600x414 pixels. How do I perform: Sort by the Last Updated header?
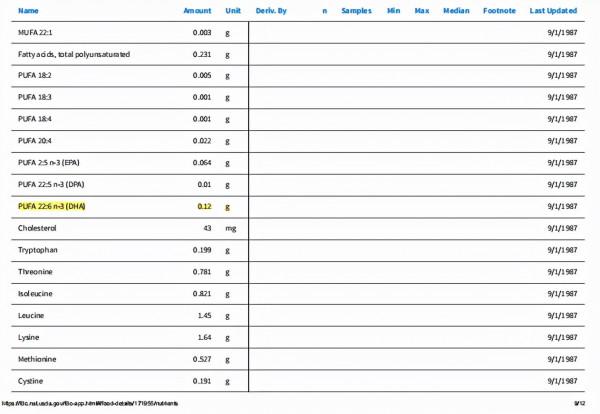tap(553, 10)
